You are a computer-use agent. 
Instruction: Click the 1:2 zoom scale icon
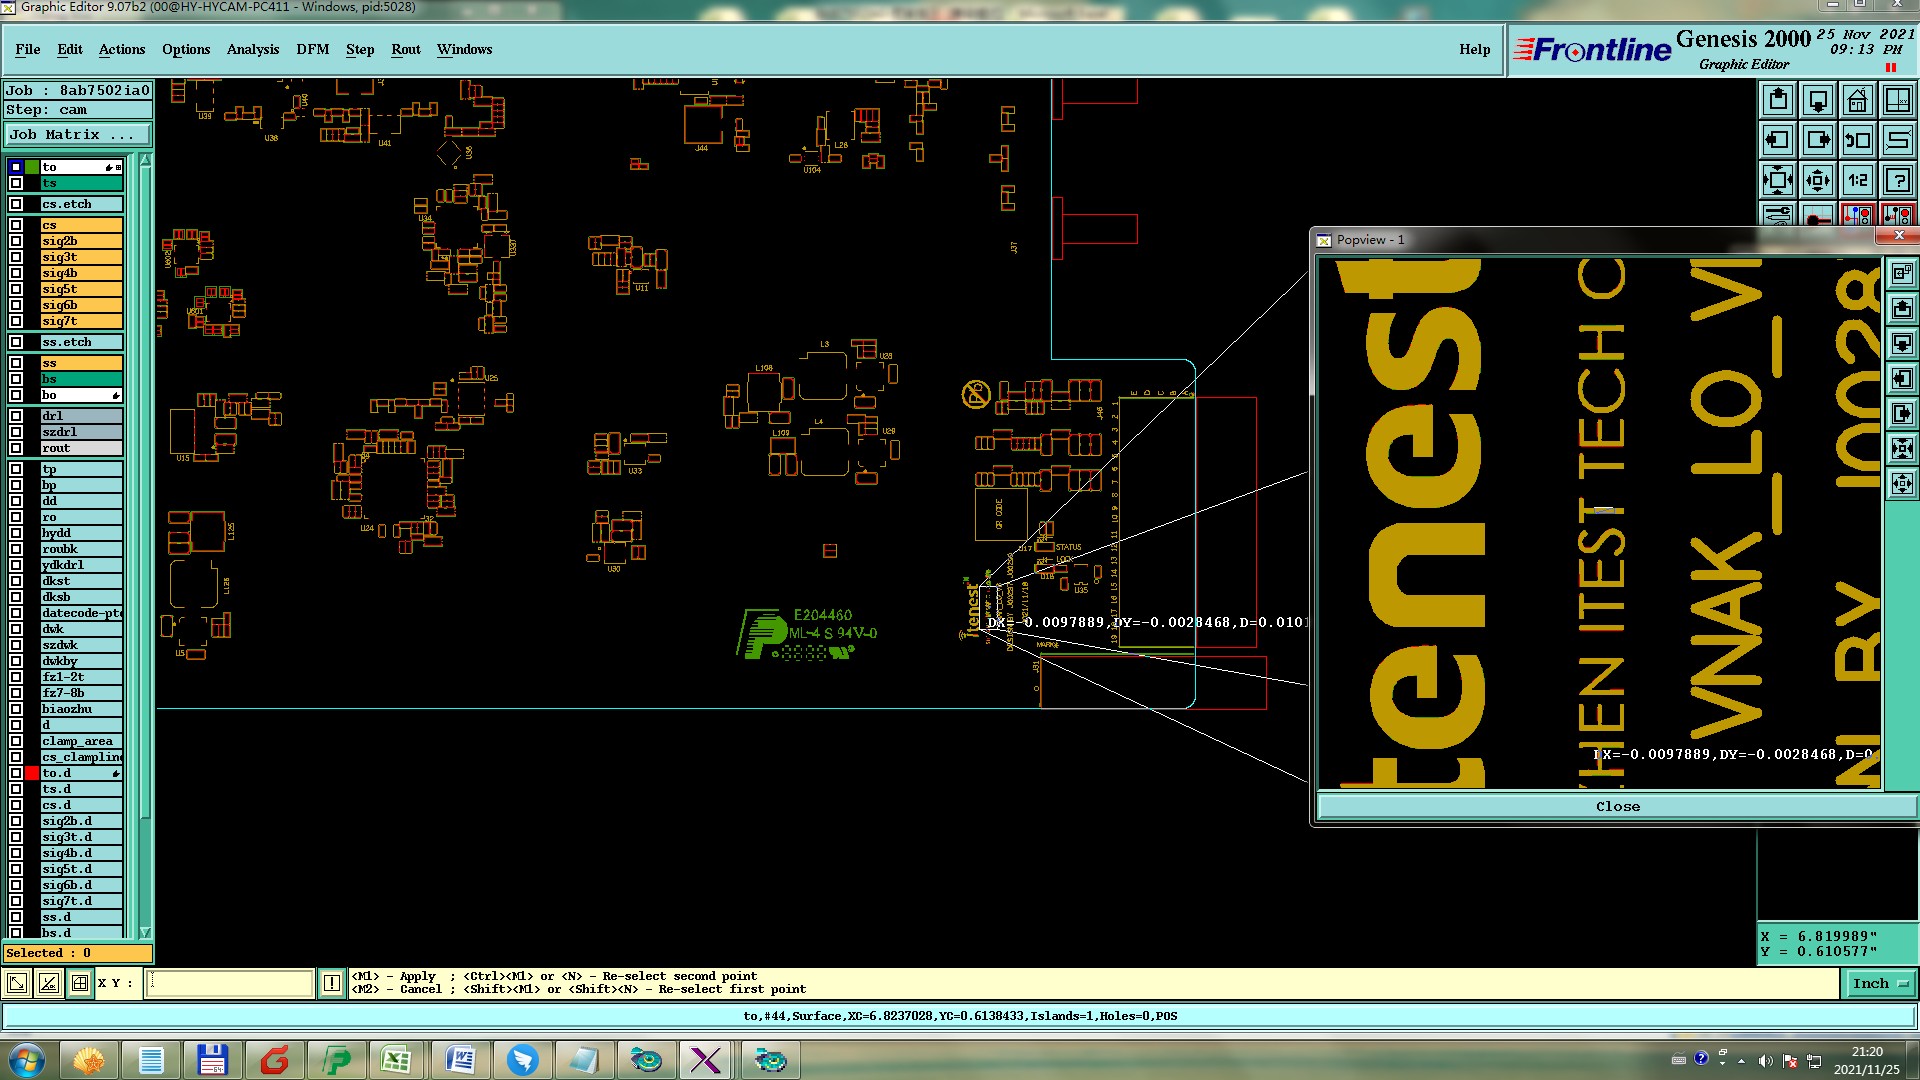pos(1858,180)
